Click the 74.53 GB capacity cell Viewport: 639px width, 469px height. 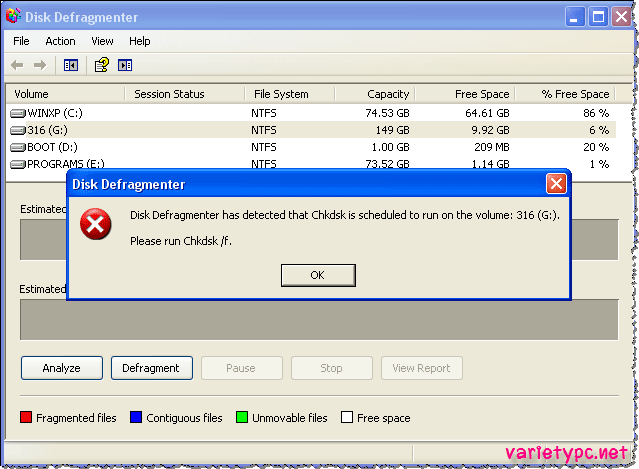(x=387, y=113)
